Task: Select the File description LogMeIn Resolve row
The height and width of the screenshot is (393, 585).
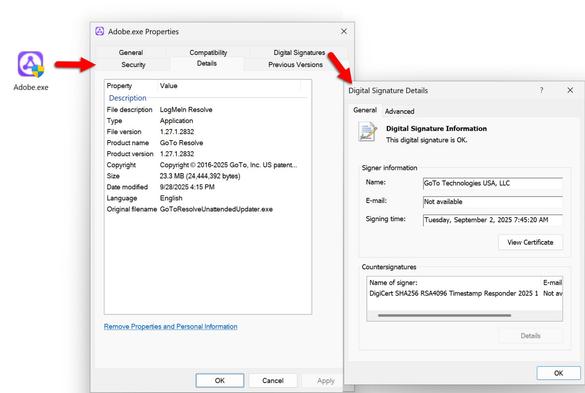Action: point(208,110)
